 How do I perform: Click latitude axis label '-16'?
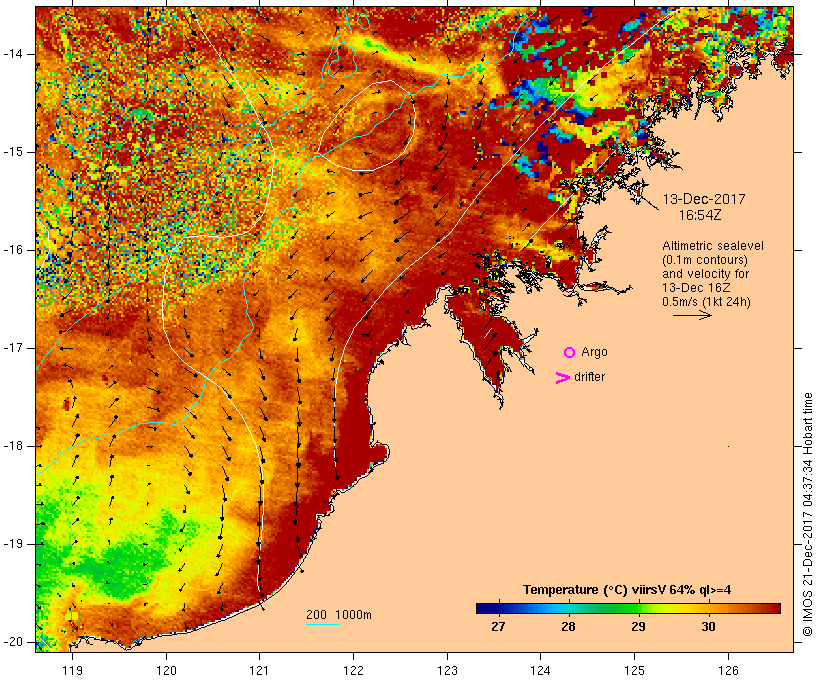pyautogui.click(x=13, y=250)
